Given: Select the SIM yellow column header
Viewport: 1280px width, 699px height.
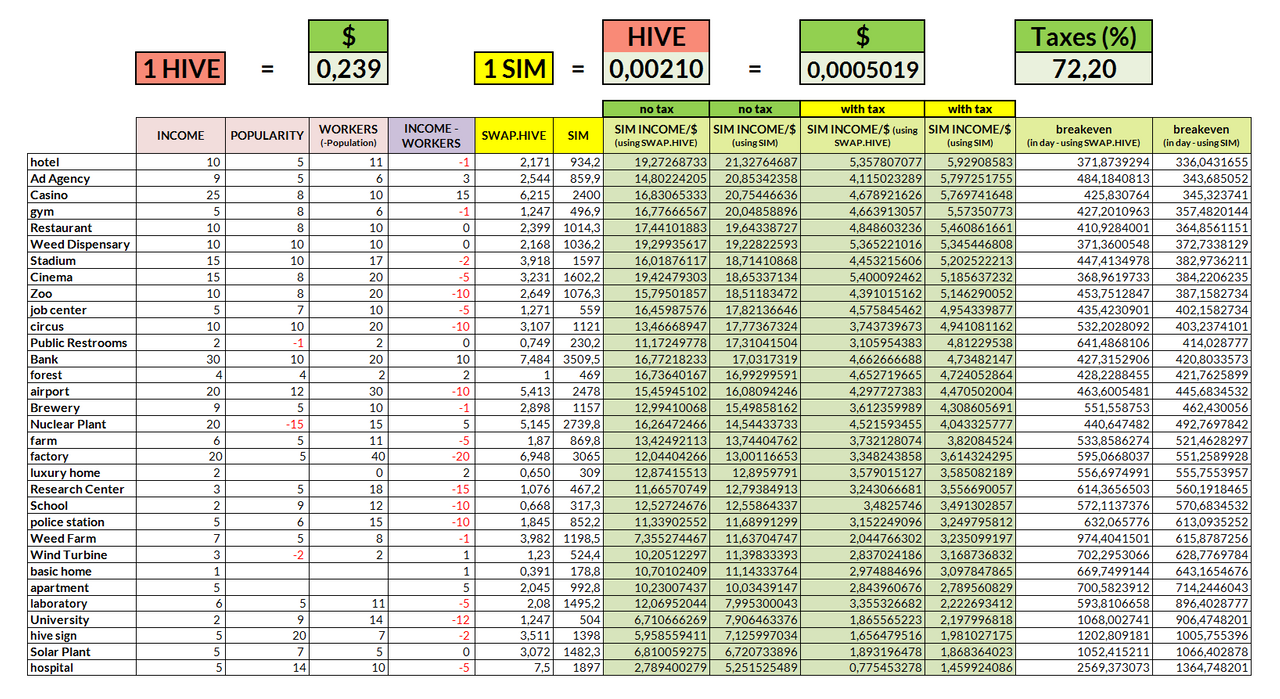Looking at the screenshot, I should [578, 135].
